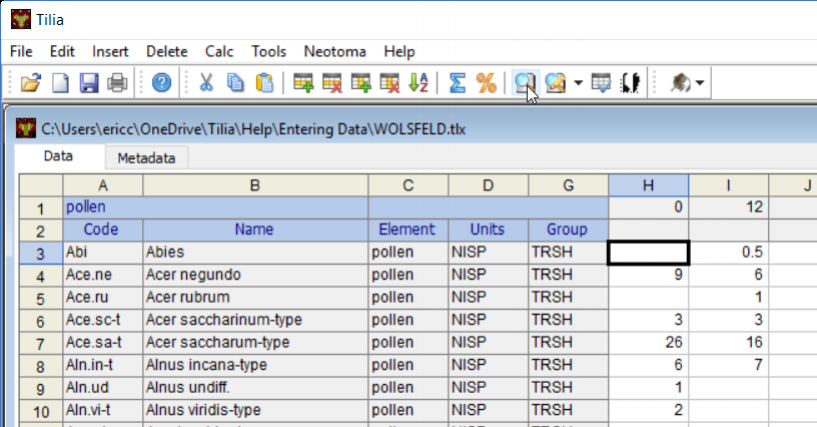Select the Data tab

(x=58, y=156)
